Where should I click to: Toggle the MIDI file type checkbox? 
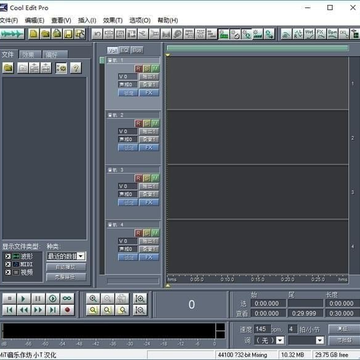(8, 264)
